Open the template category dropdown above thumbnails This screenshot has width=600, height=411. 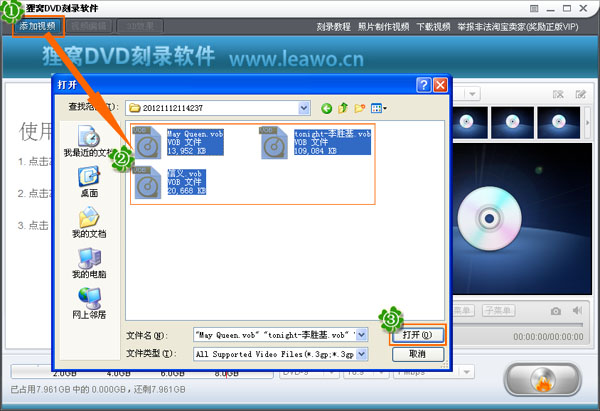point(473,94)
